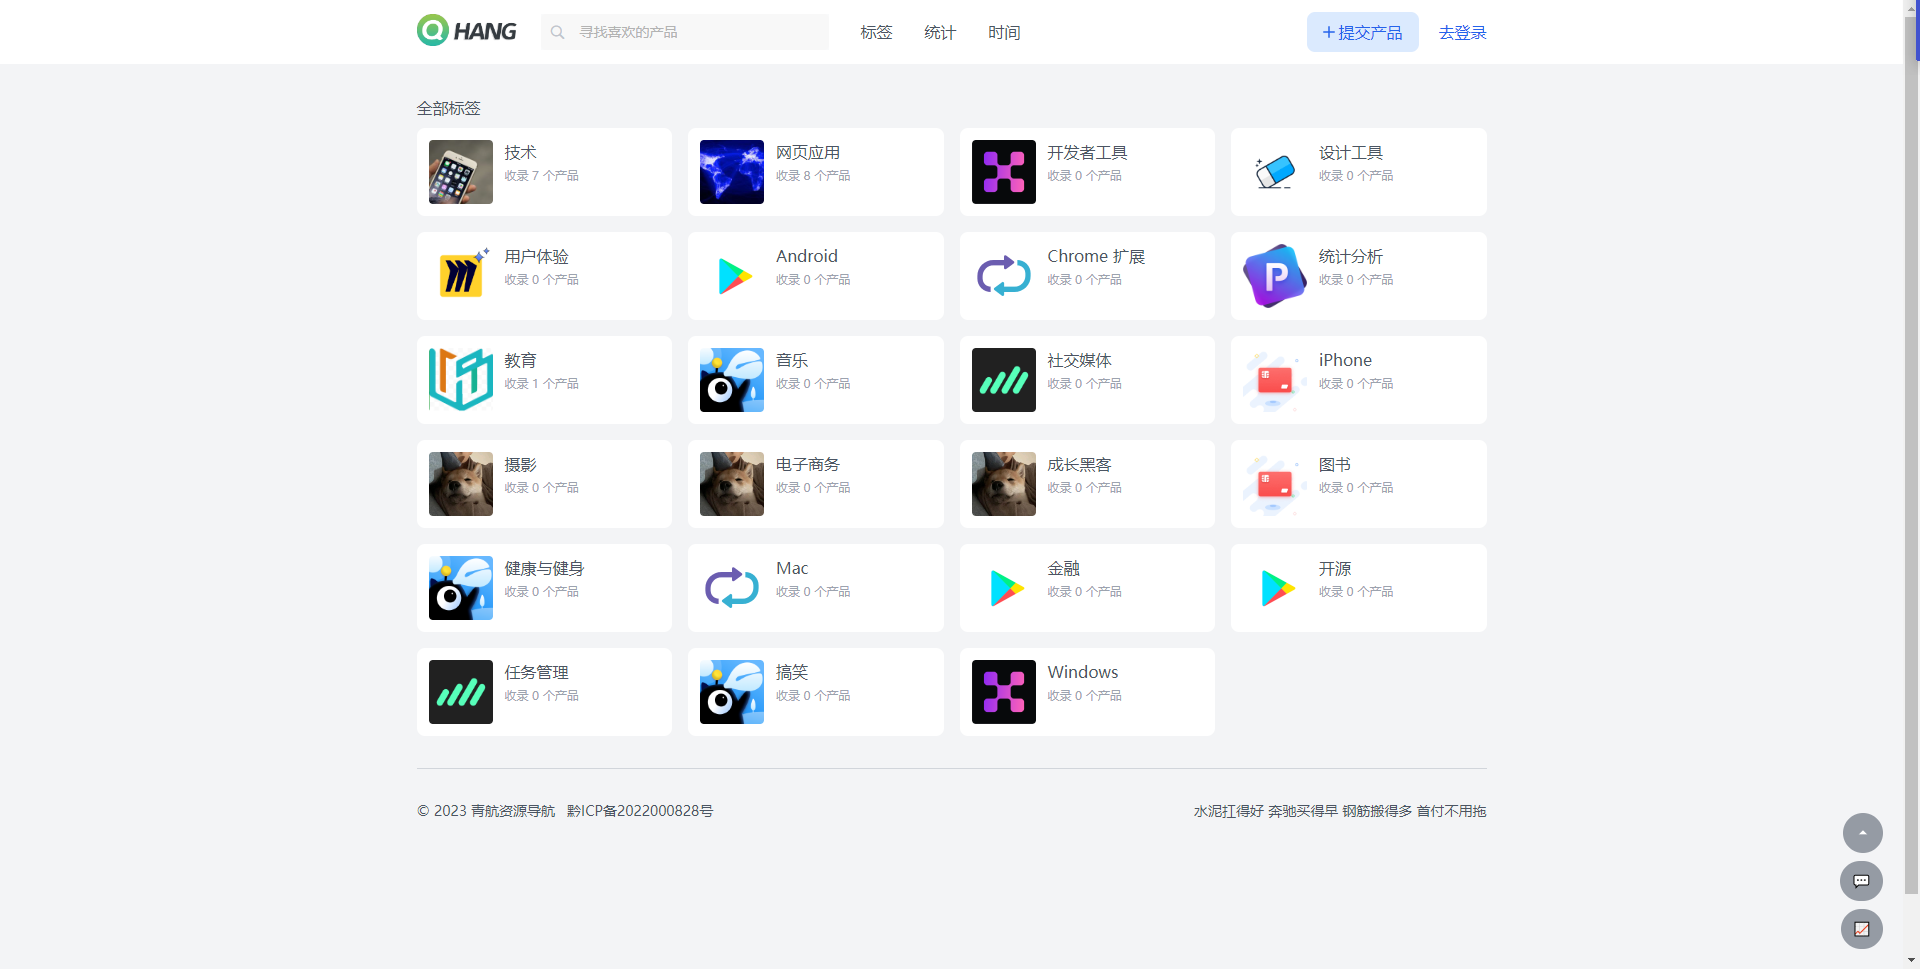Click the QHANG site logo
This screenshot has height=969, width=1920.
[466, 31]
